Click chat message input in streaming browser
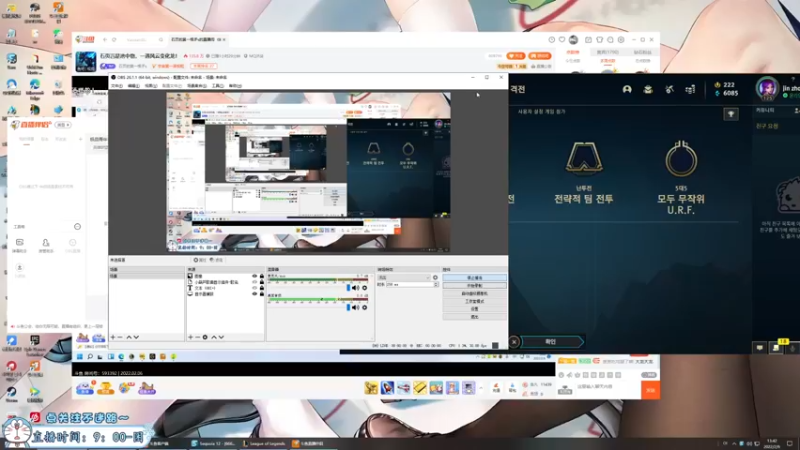 pos(607,387)
